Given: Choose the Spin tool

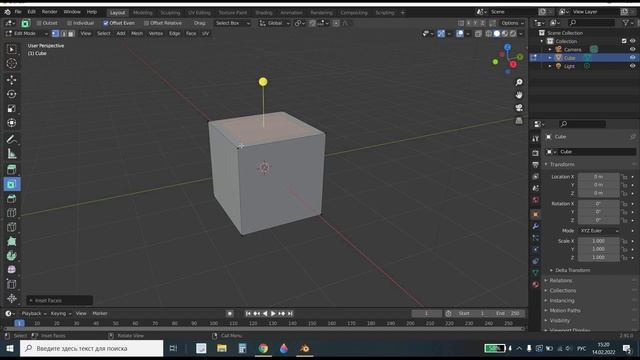Looking at the screenshot, I should pyautogui.click(x=11, y=256).
